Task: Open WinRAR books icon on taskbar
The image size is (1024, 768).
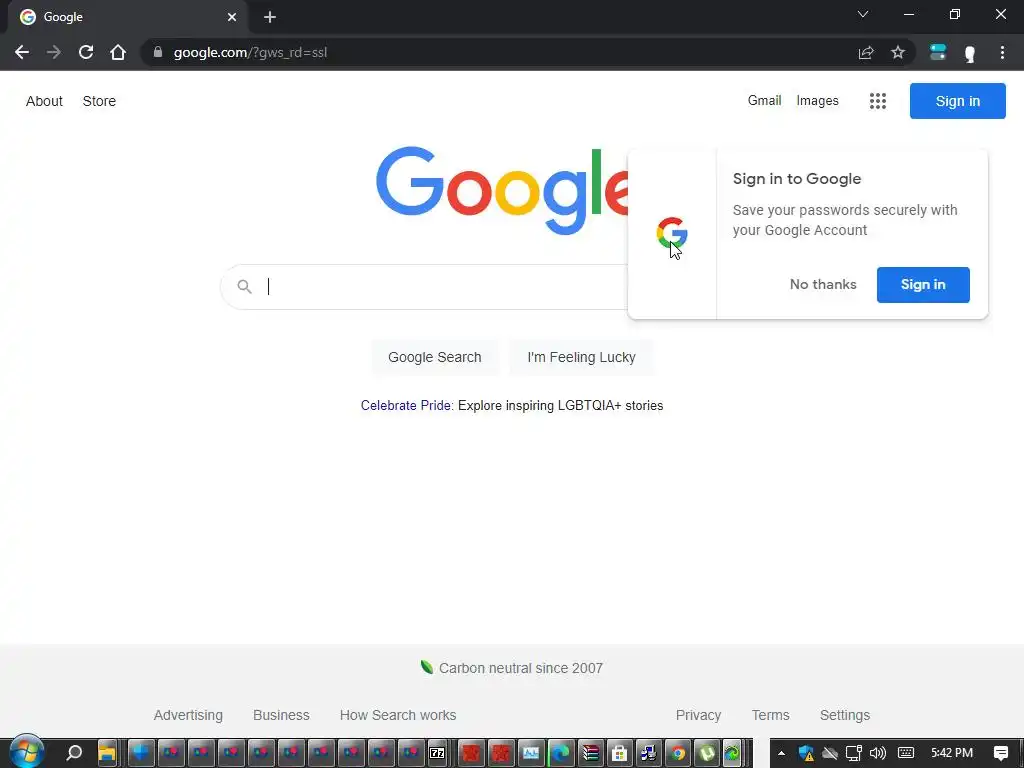Action: click(590, 753)
